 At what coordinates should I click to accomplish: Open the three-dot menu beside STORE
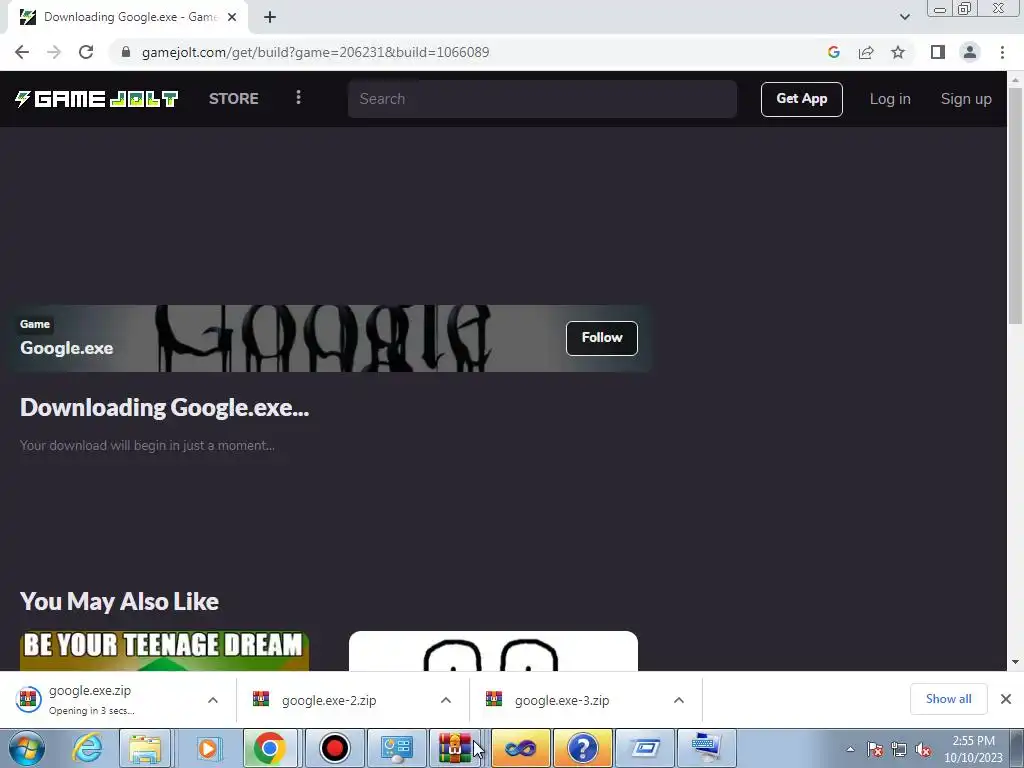pos(298,98)
